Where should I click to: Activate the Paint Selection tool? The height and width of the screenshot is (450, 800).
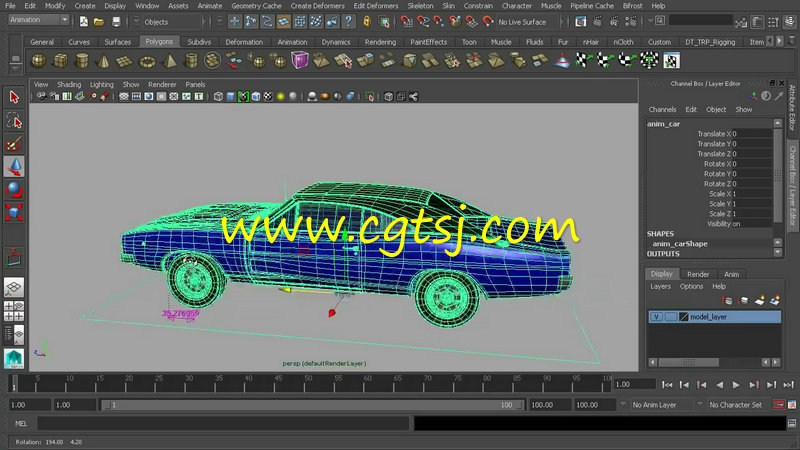[x=14, y=144]
